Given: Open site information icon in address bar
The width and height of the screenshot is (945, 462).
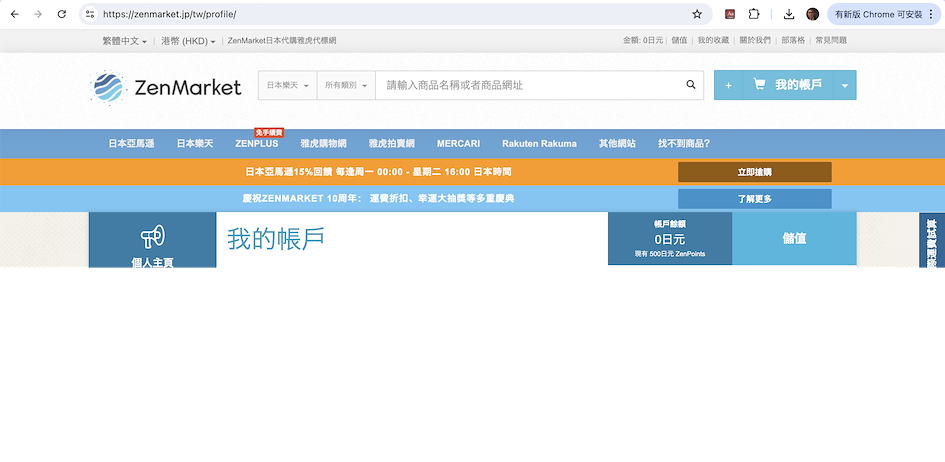Looking at the screenshot, I should tap(90, 14).
